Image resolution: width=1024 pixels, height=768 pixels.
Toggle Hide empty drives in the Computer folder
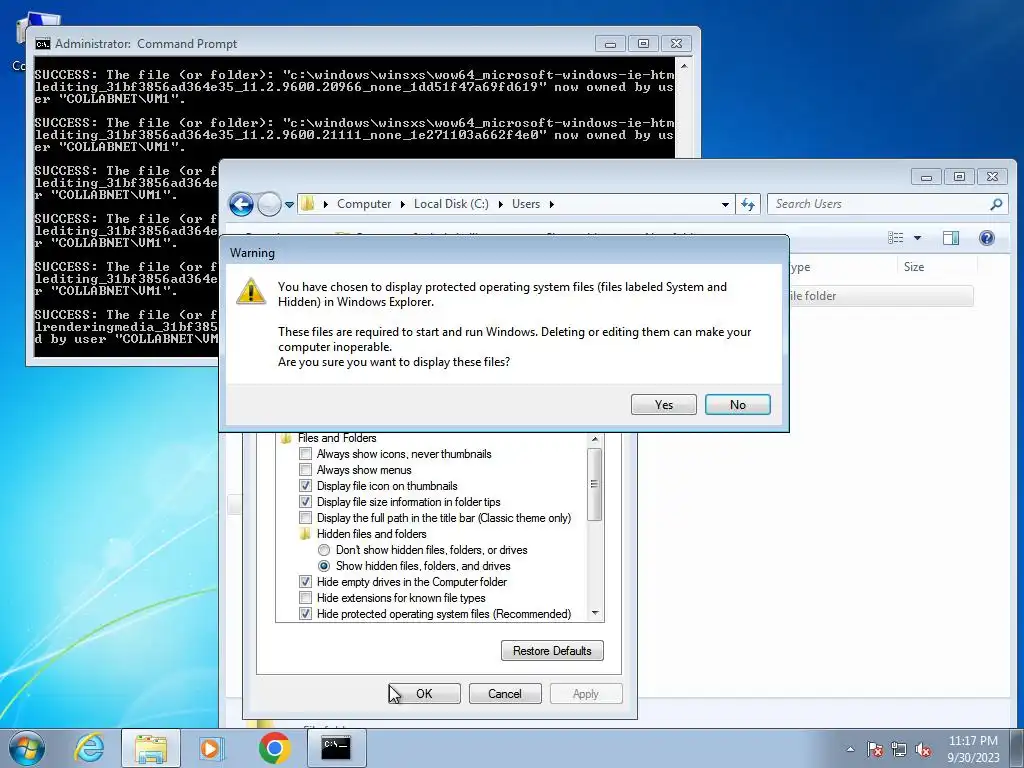click(305, 582)
